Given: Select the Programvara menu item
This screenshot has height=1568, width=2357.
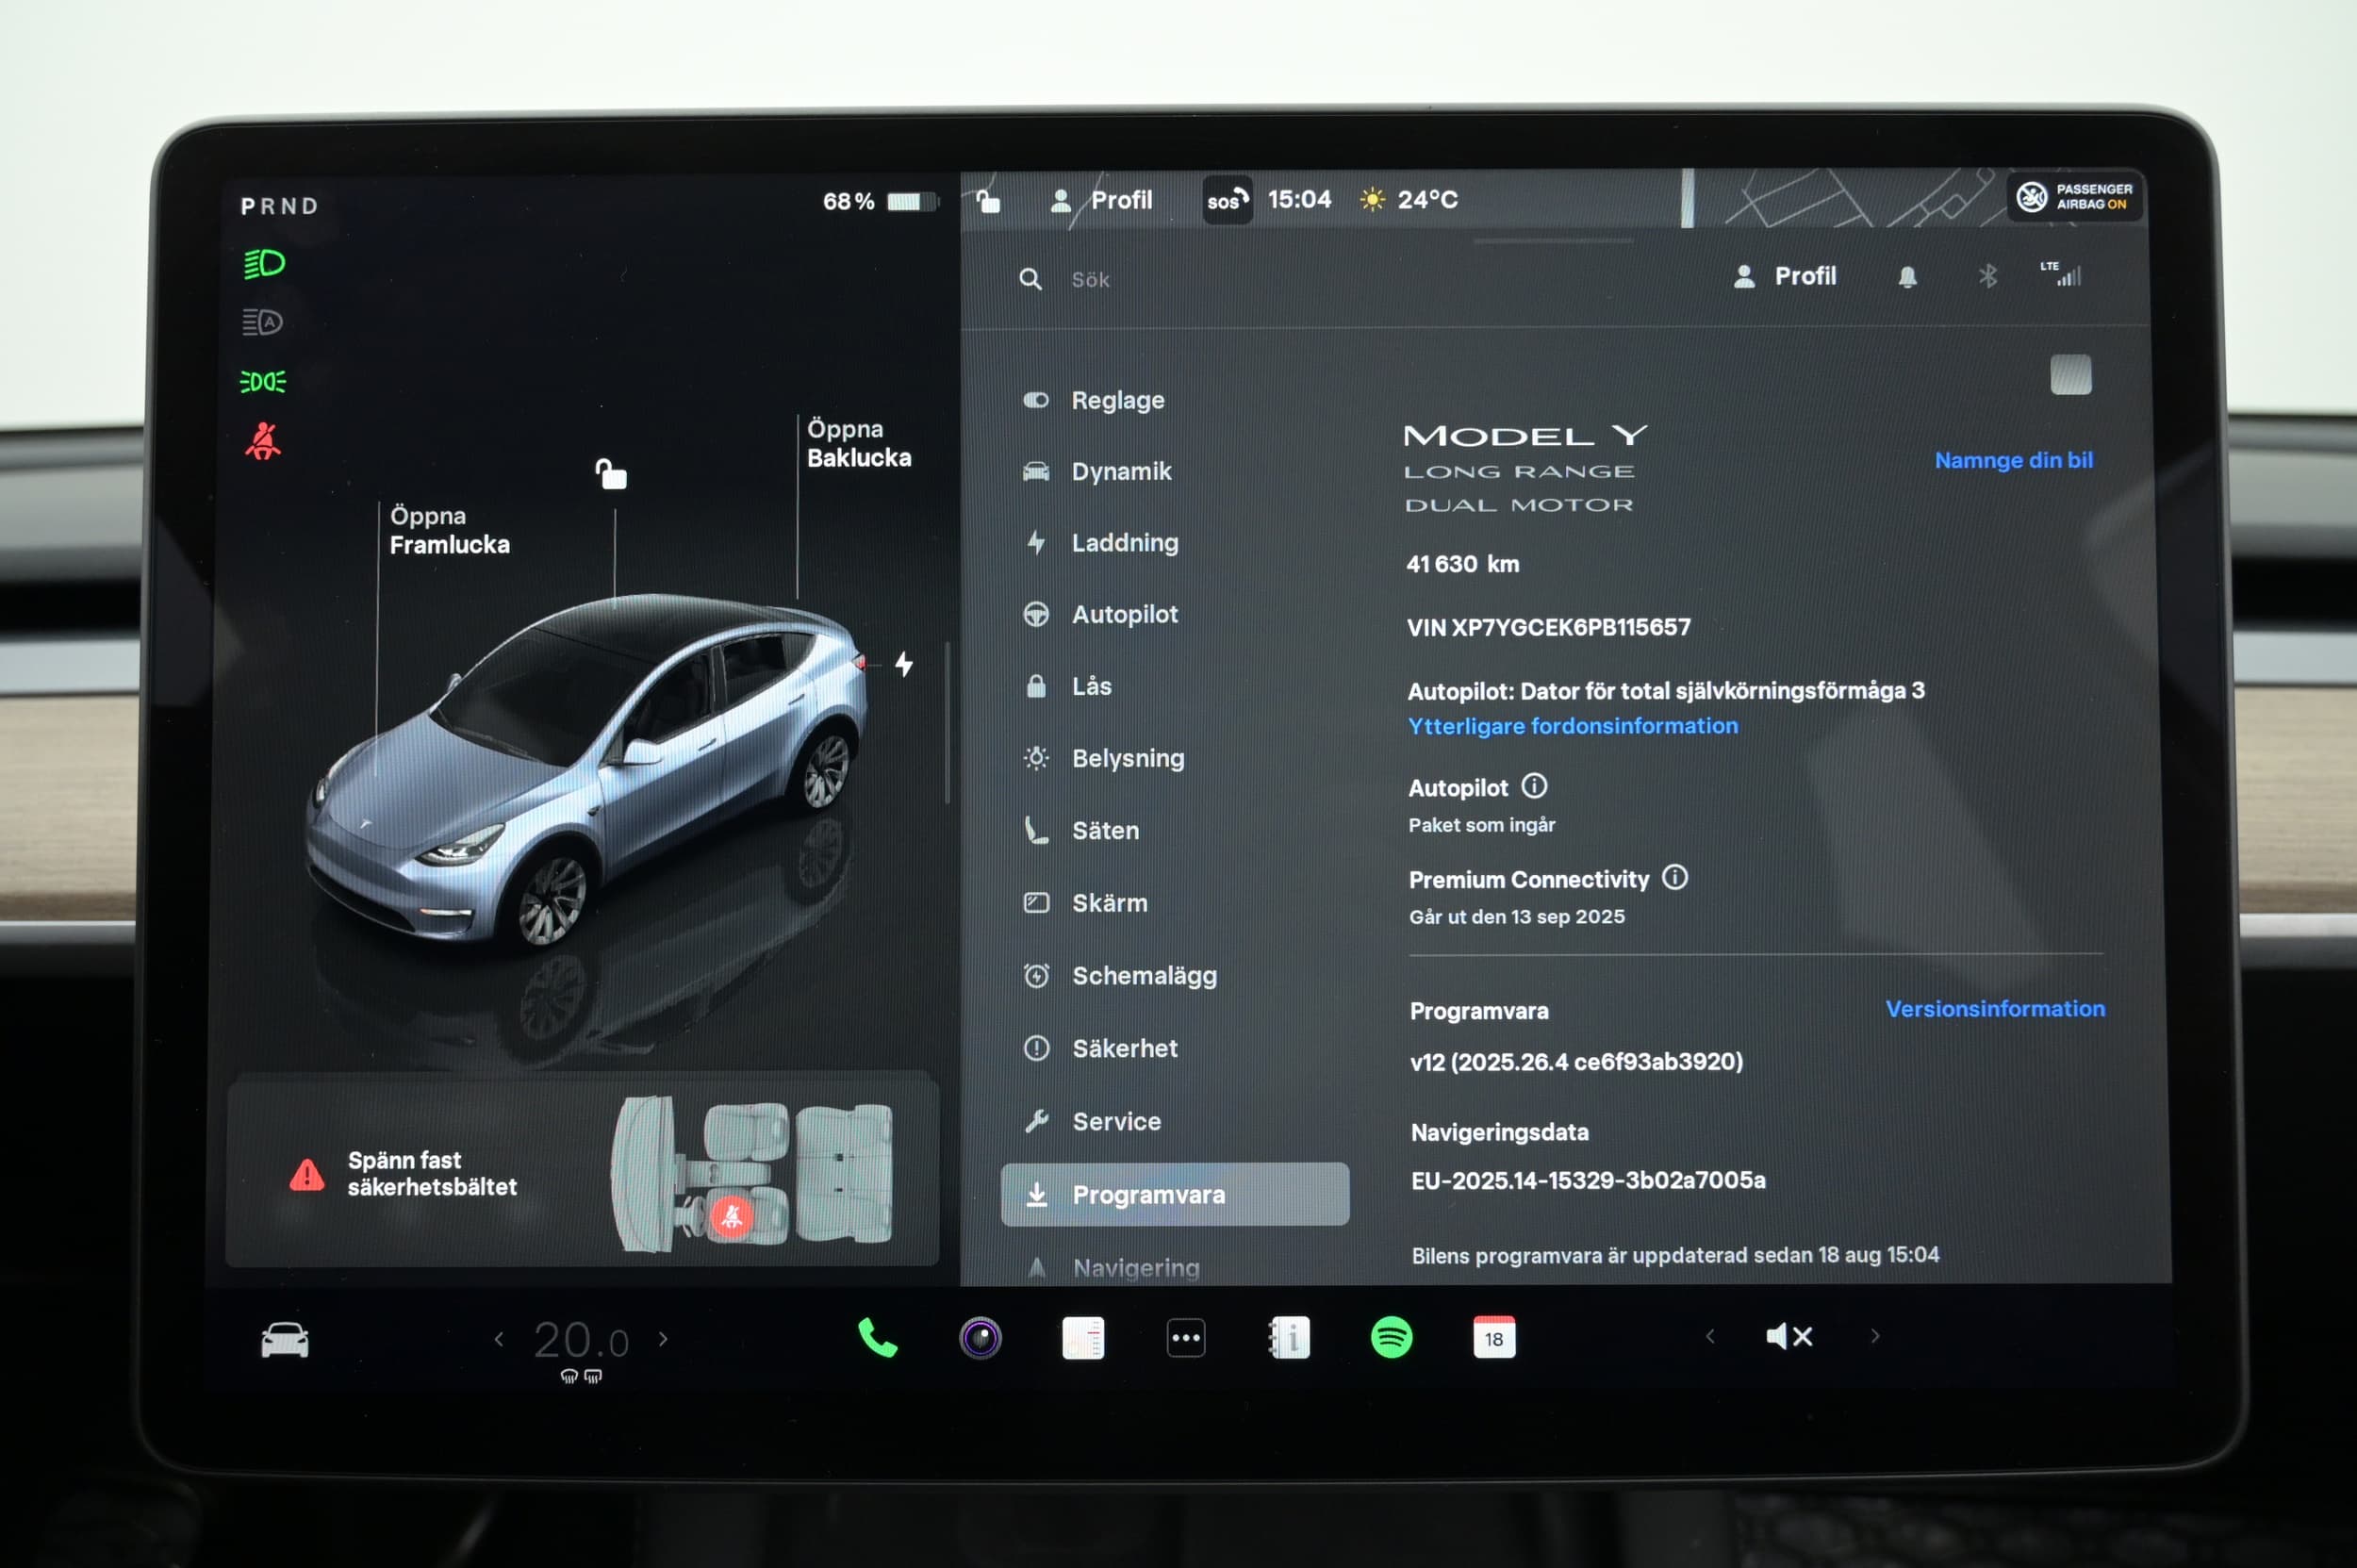Looking at the screenshot, I should 1175,1194.
